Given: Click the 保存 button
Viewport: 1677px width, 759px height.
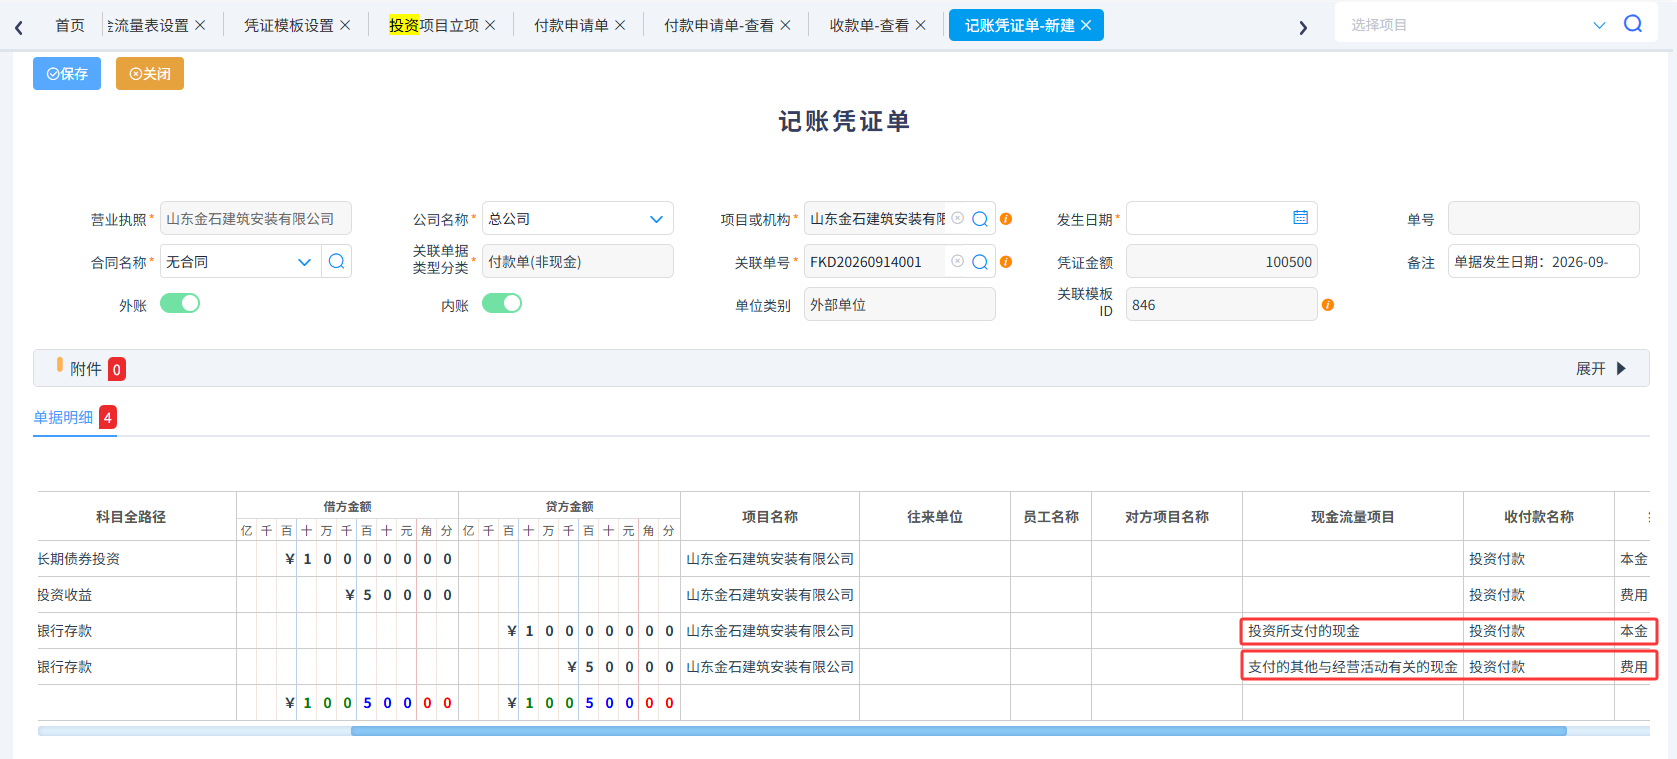Looking at the screenshot, I should (x=67, y=74).
